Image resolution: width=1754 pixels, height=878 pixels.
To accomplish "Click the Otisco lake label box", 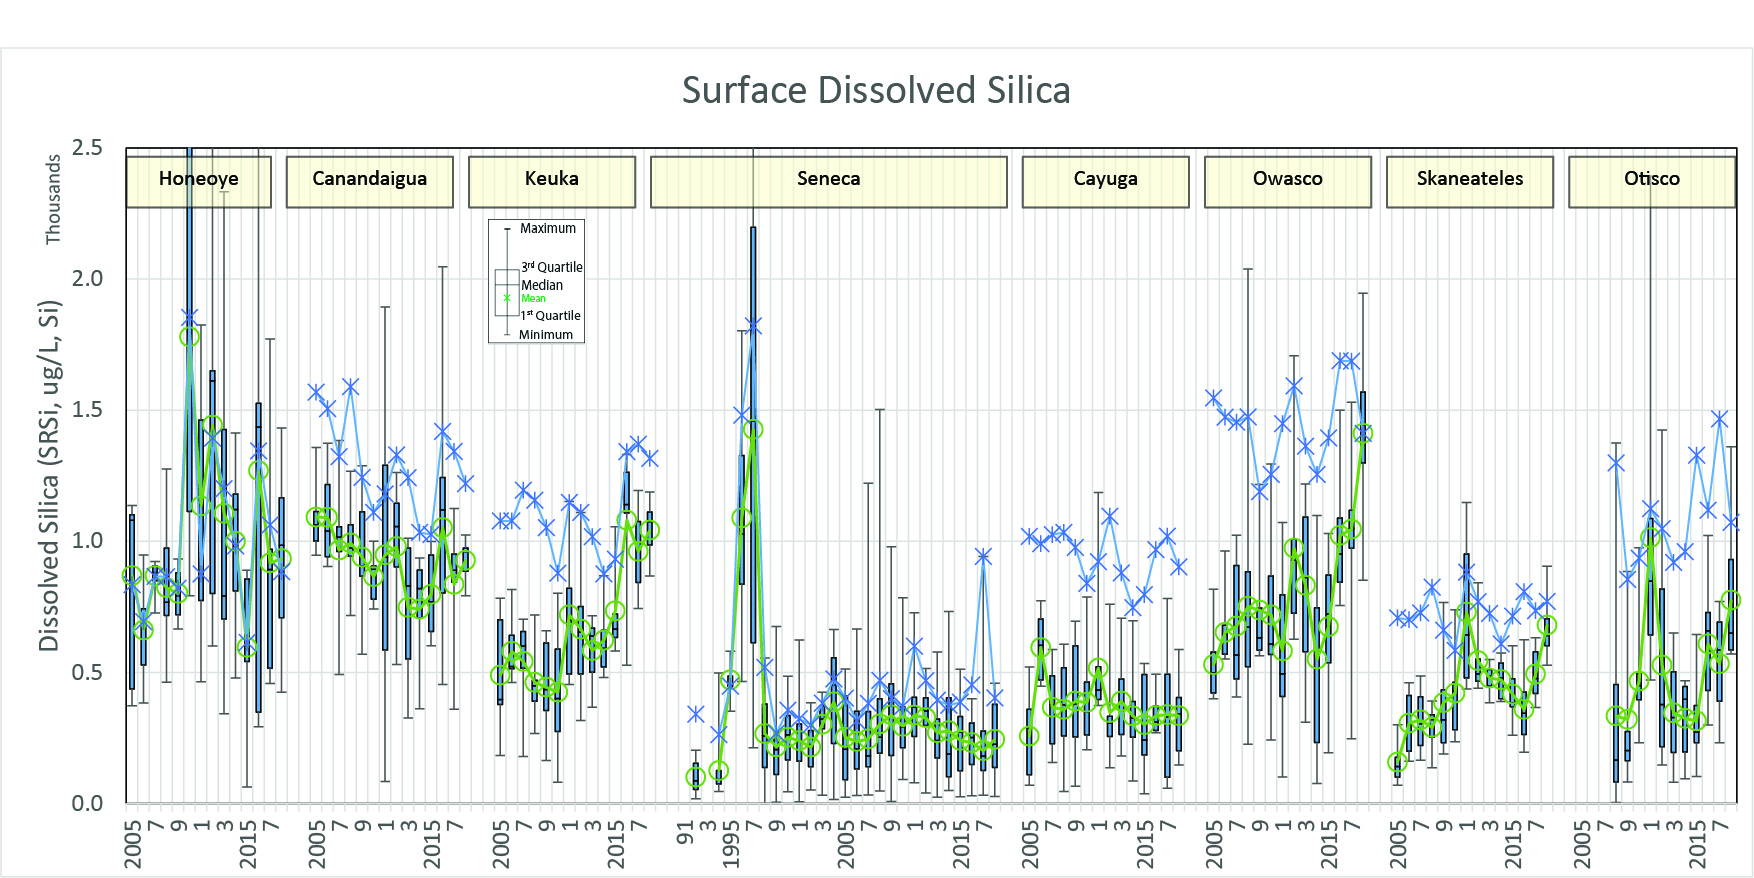I will (x=1651, y=181).
